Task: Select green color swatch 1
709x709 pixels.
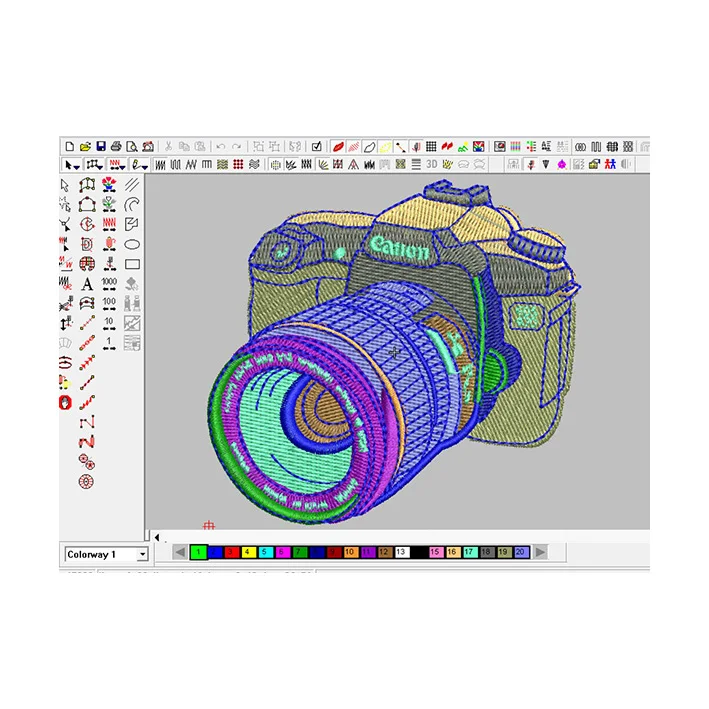Action: 199,552
